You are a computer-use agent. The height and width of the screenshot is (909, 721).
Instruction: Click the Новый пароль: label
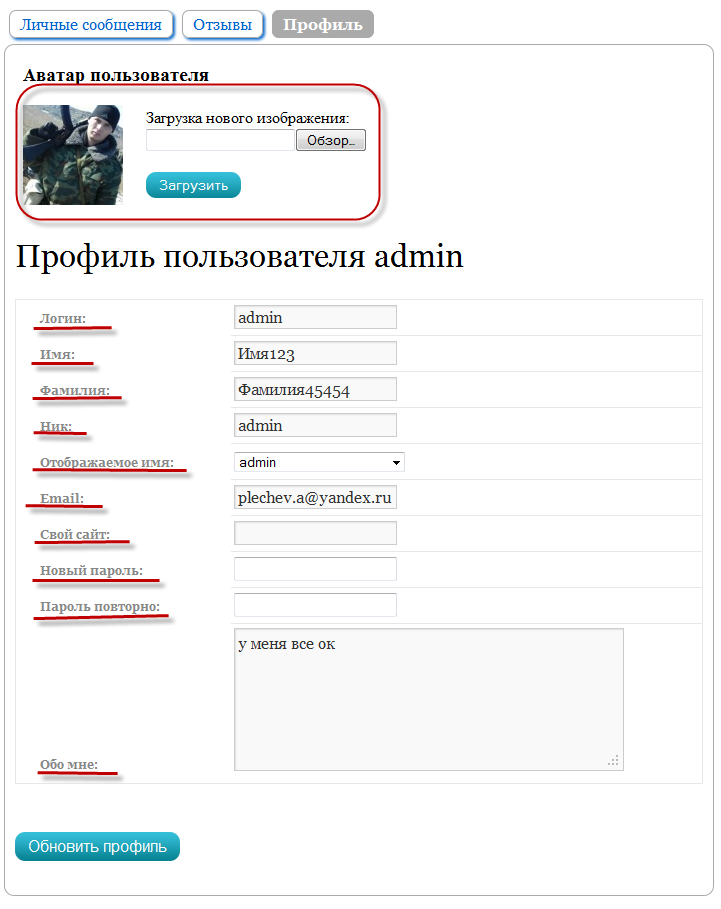[92, 570]
